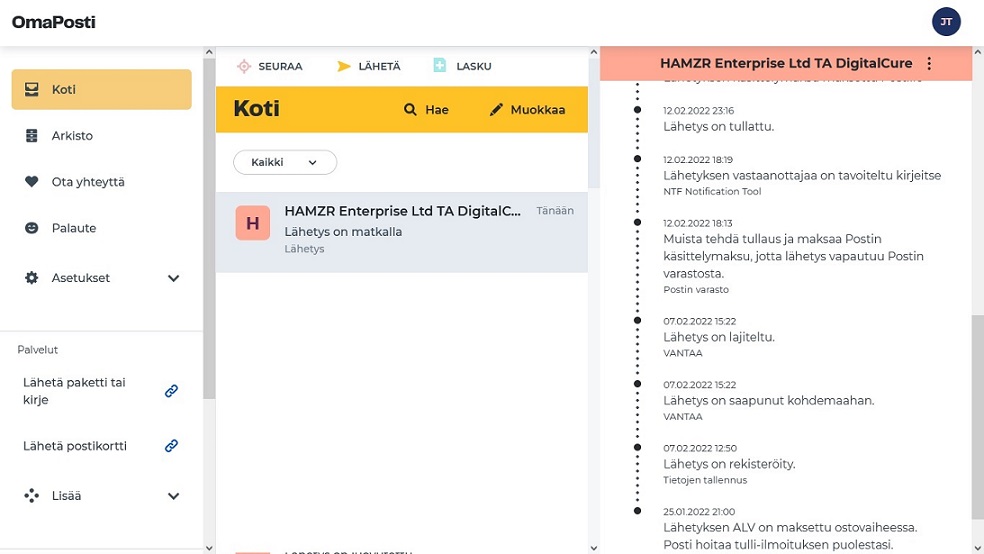
Task: Click the Lähetä yellow arrow icon
Action: [x=343, y=66]
